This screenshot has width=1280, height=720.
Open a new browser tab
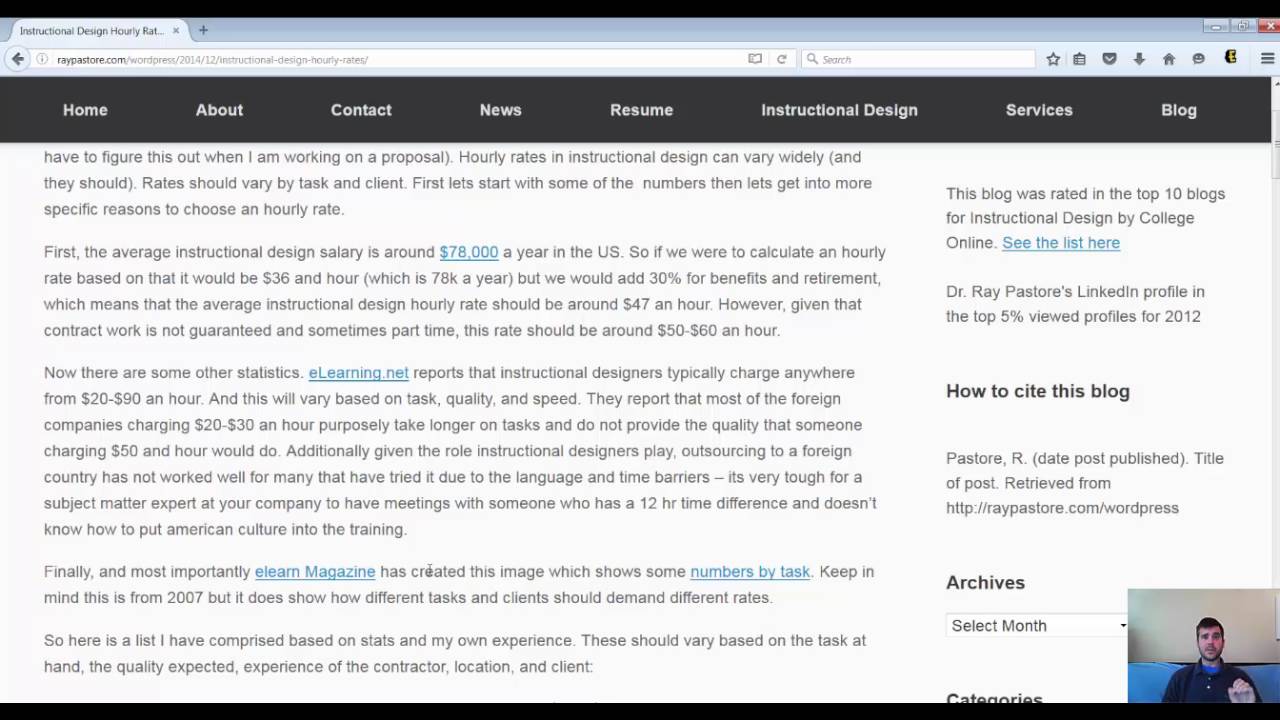tap(203, 30)
